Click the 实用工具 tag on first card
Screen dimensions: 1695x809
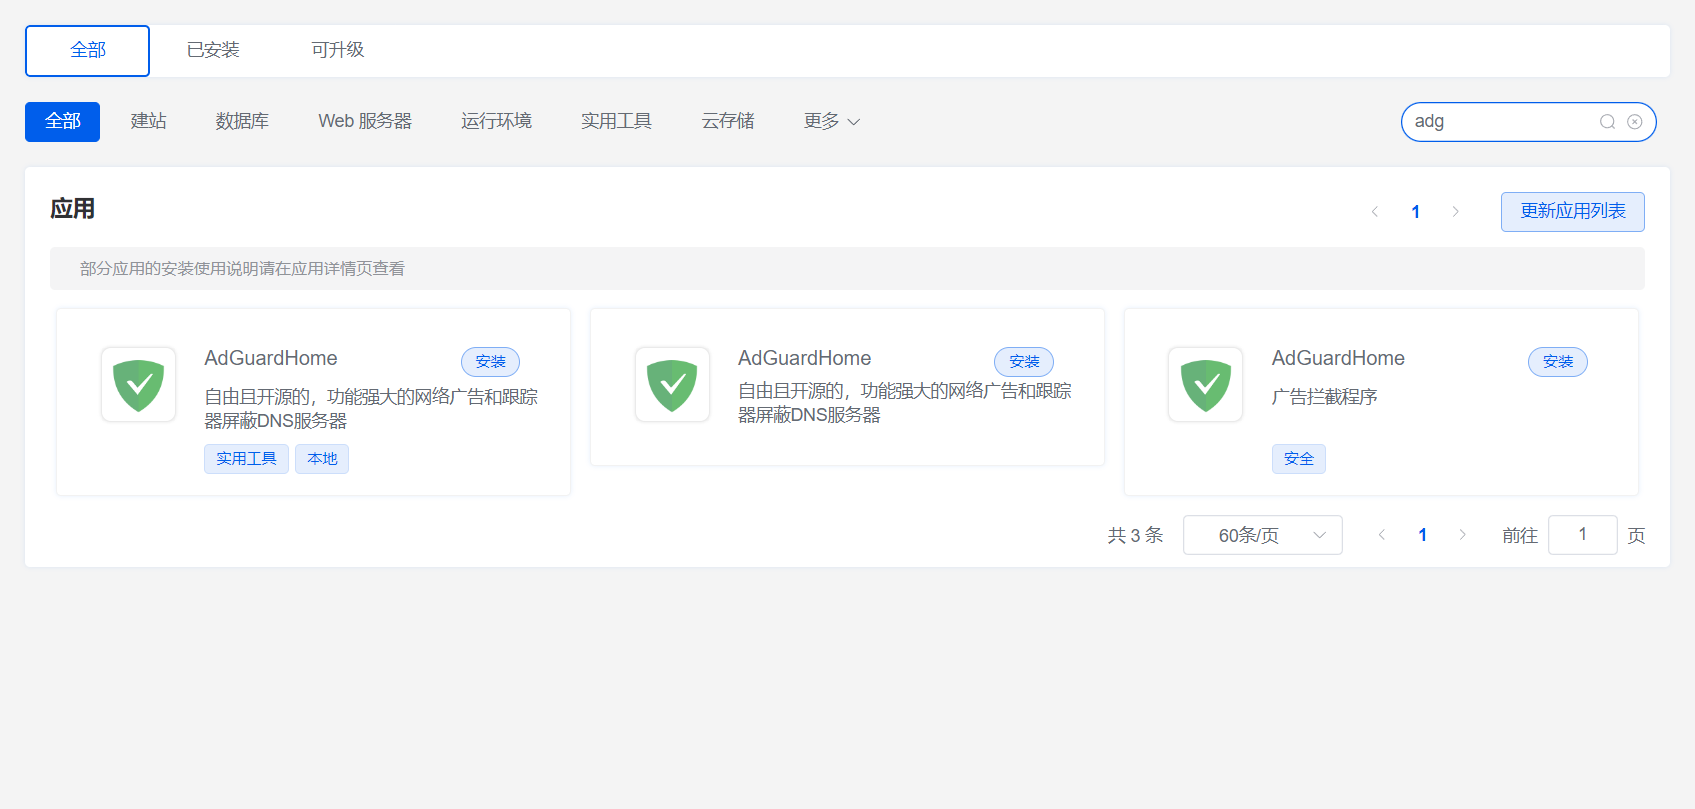click(246, 459)
